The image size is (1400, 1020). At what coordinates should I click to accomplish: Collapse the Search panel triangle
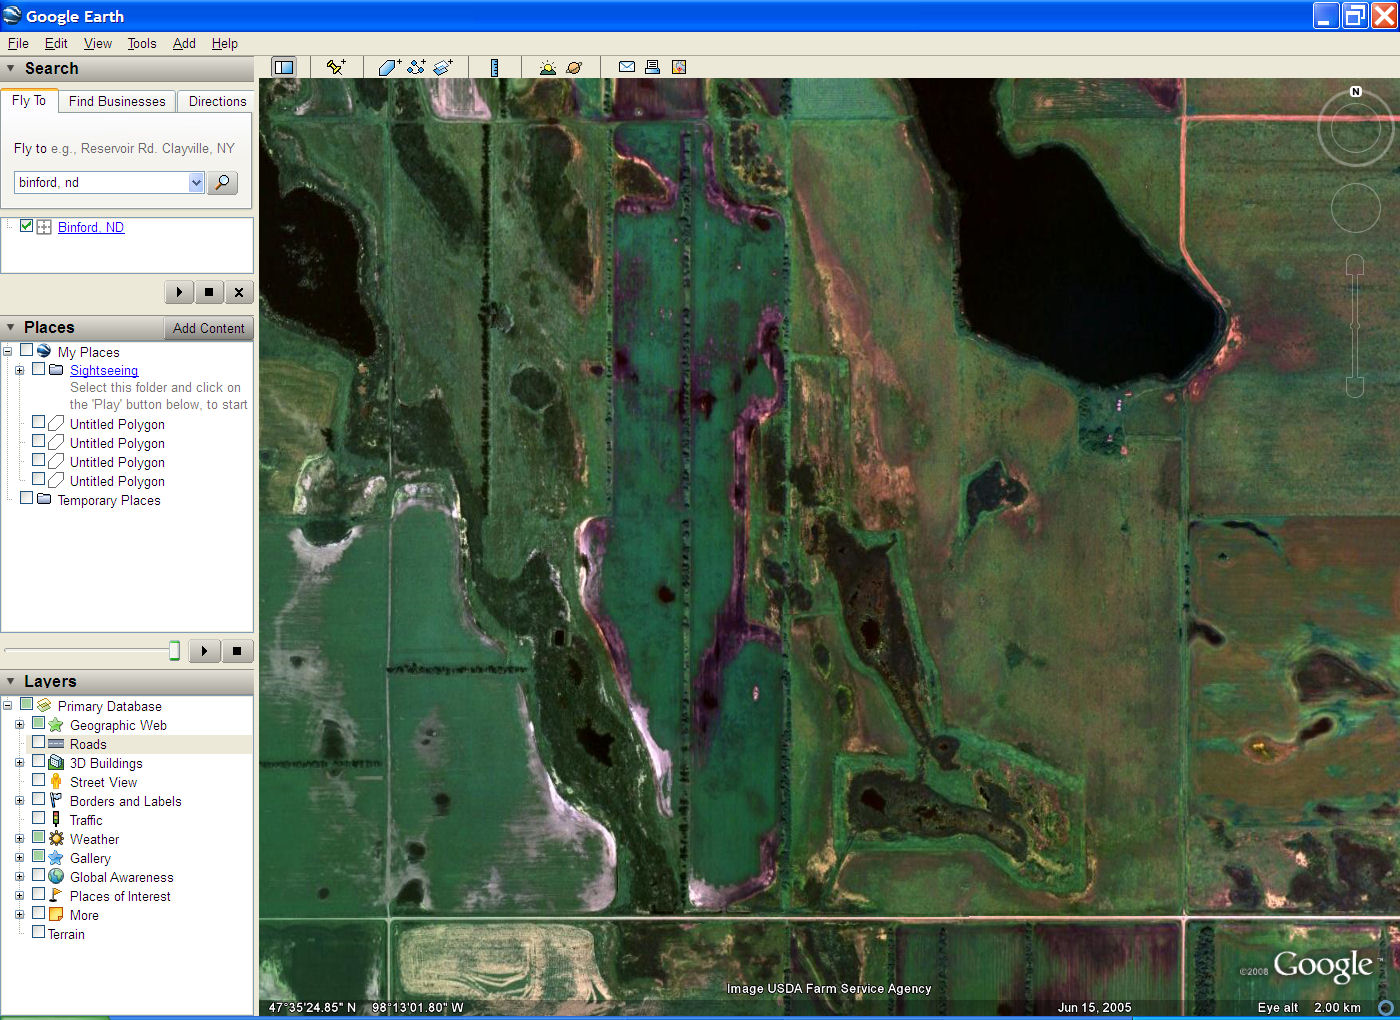[x=11, y=69]
